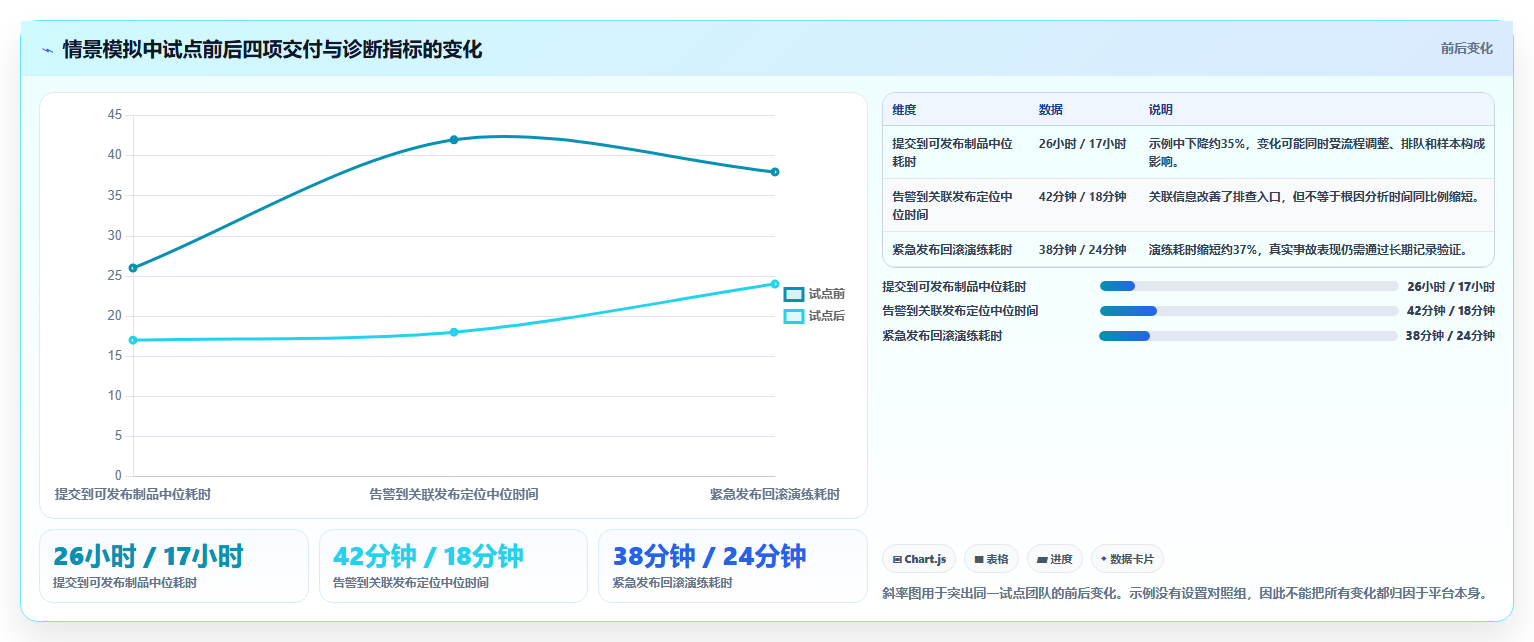Click the y-axis tick label 45
The image size is (1534, 642).
tap(115, 115)
